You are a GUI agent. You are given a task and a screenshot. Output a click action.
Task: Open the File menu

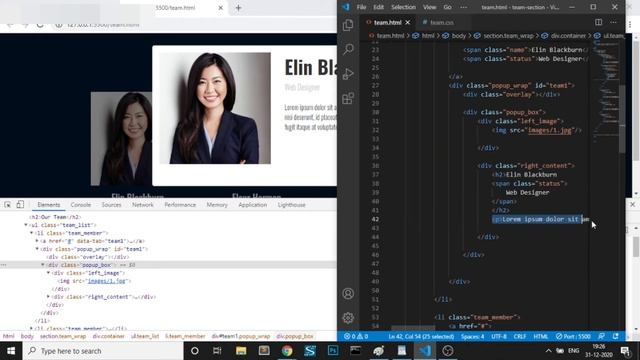(x=361, y=7)
